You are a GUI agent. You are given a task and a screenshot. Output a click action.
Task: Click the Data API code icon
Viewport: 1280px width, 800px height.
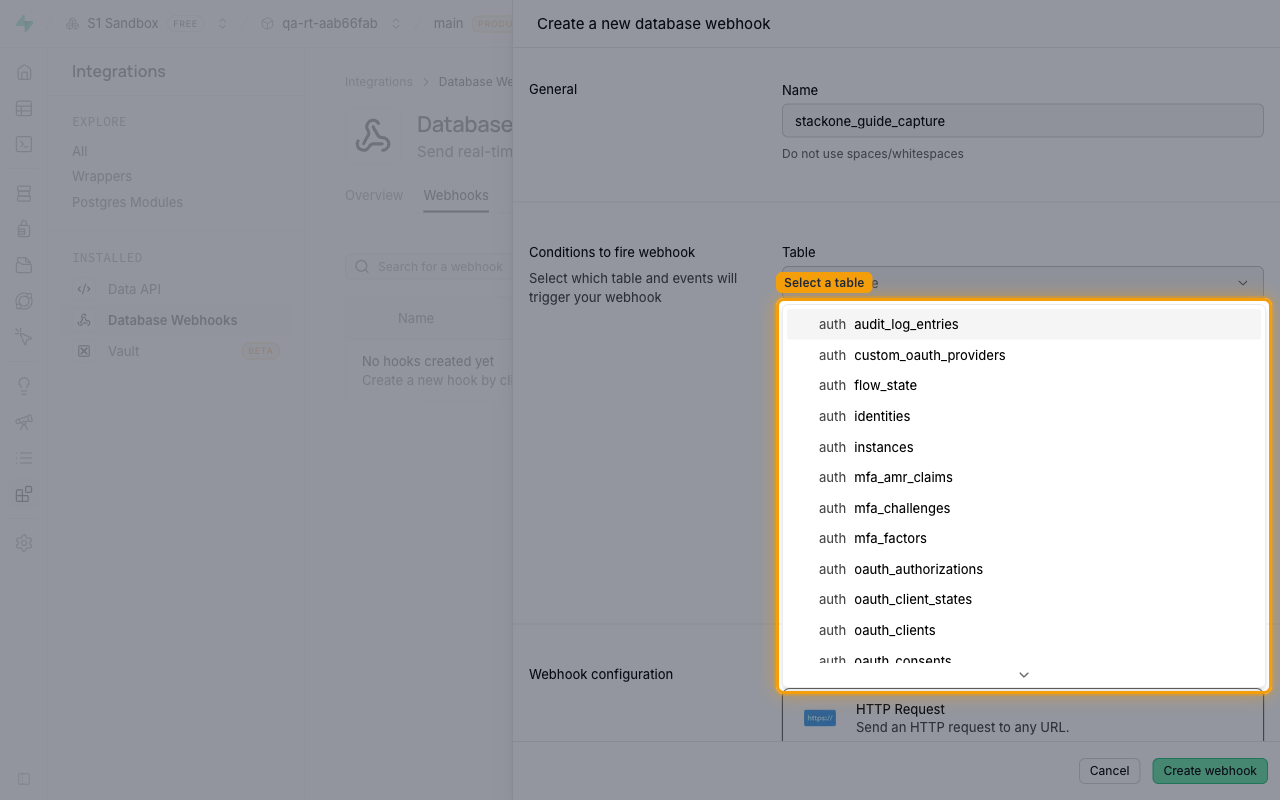84,289
